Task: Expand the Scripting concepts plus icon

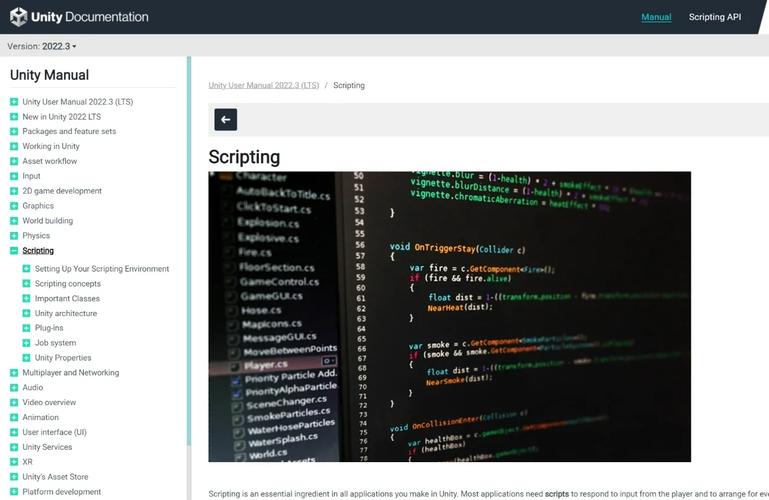Action: point(26,283)
